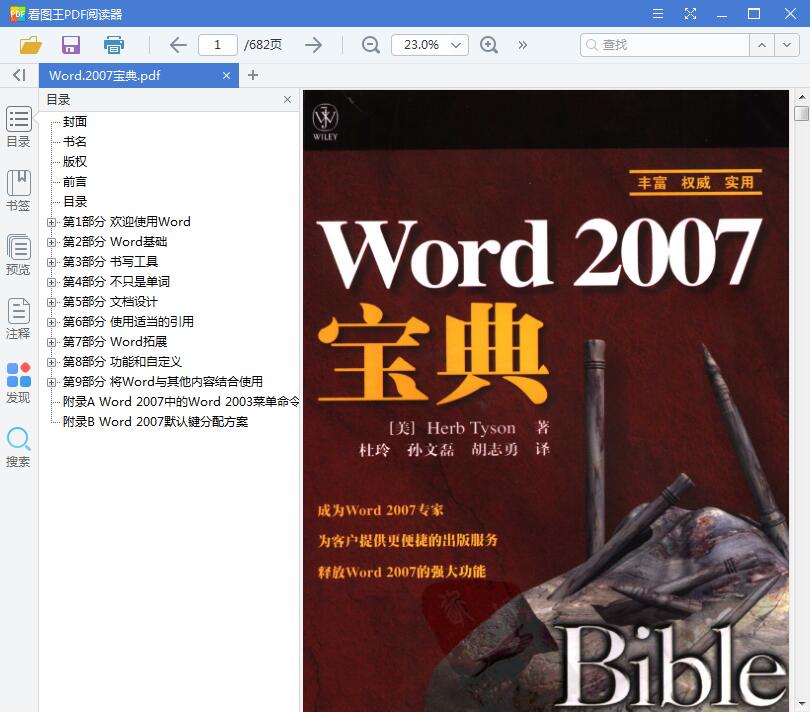
Task: Open a file with the folder icon
Action: (30, 45)
